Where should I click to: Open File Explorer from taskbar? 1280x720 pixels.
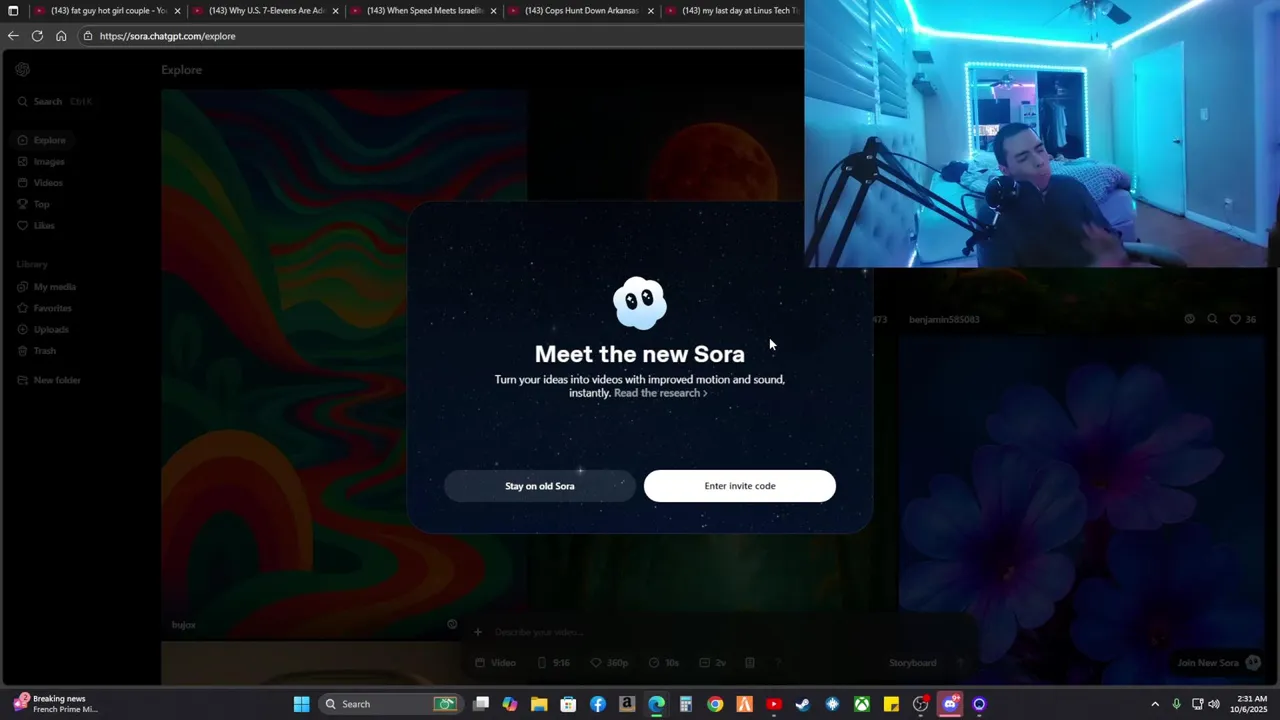[539, 704]
